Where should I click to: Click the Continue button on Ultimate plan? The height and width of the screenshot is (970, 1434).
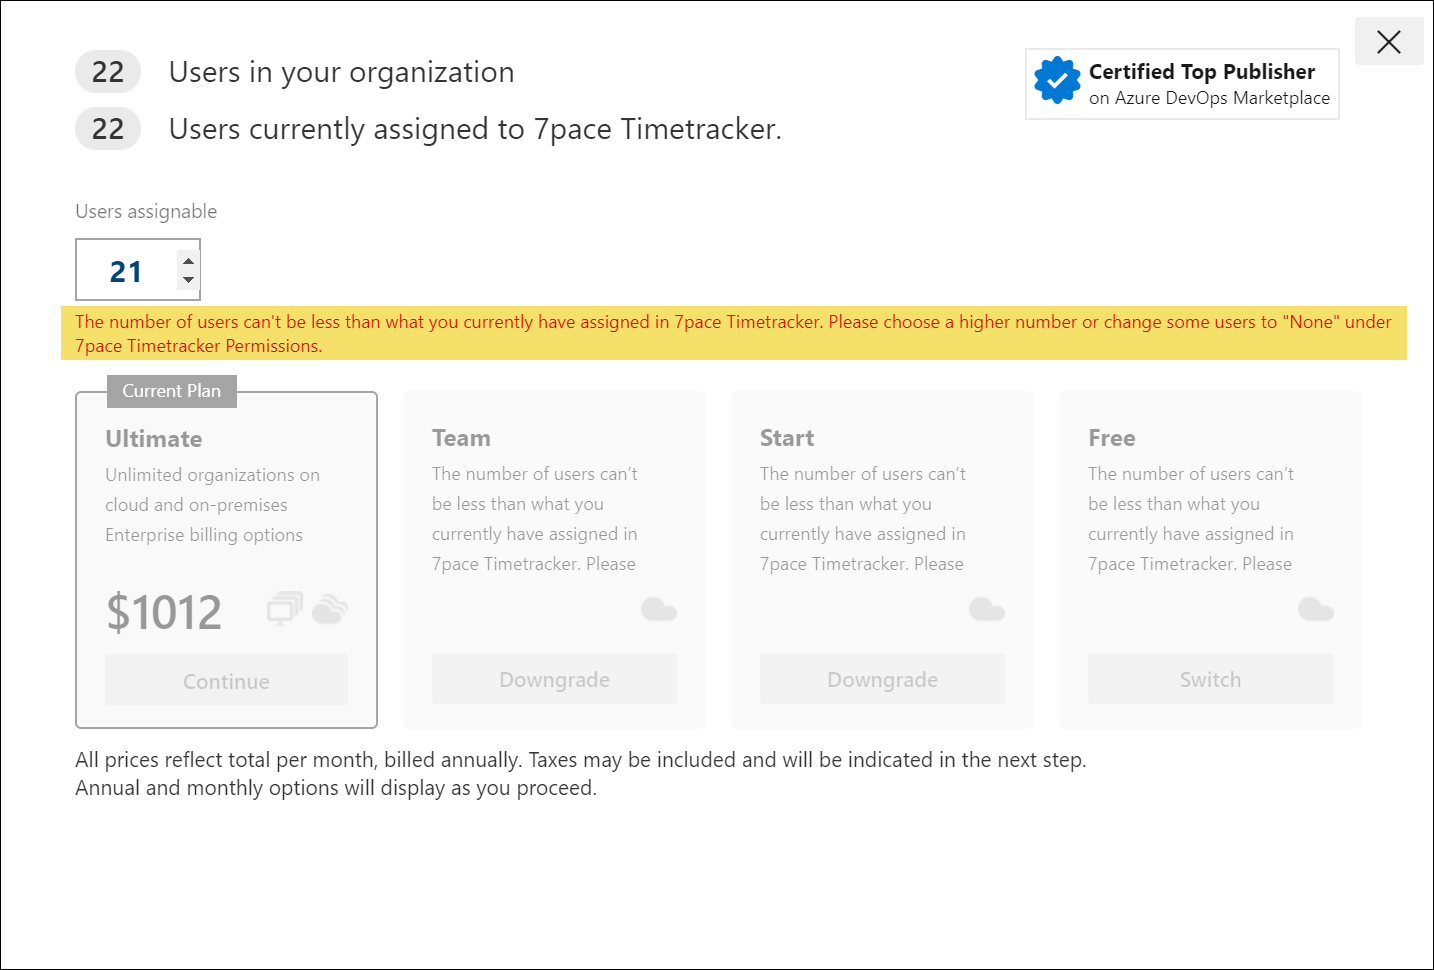point(226,681)
